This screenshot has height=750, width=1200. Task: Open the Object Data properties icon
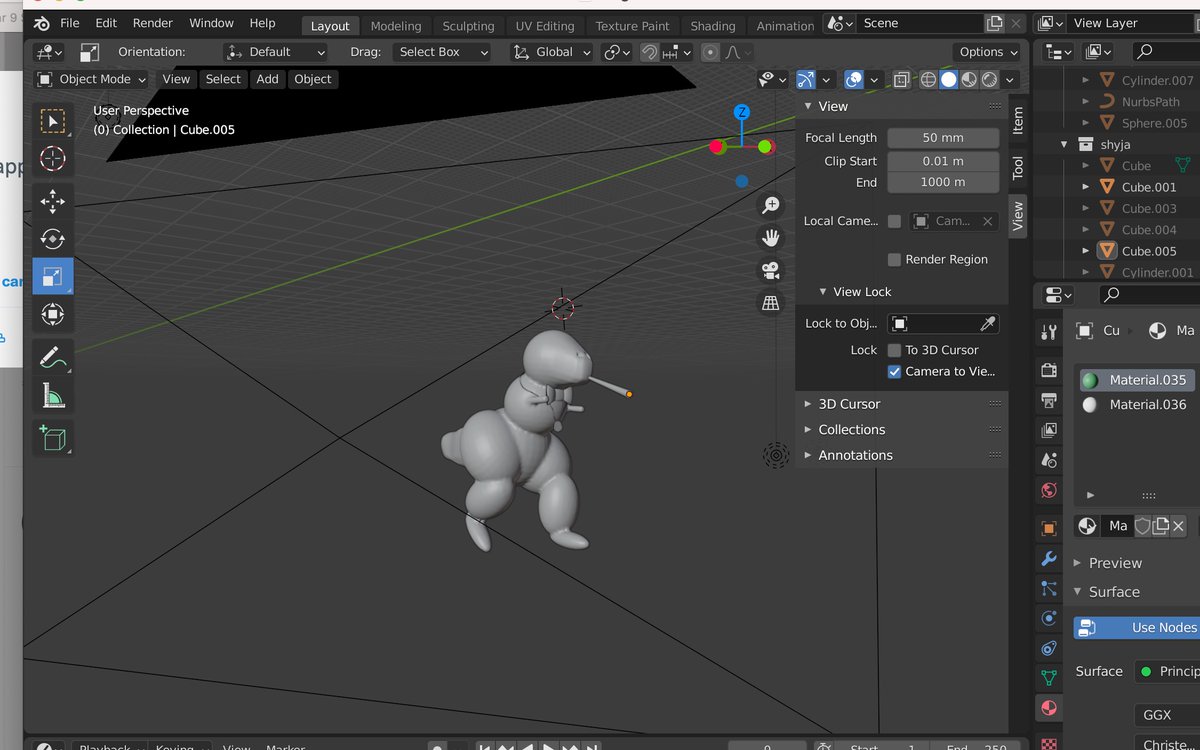tap(1049, 677)
